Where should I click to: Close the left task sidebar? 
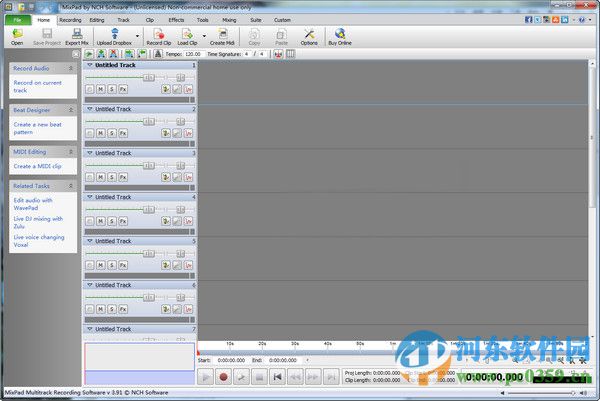click(x=76, y=54)
